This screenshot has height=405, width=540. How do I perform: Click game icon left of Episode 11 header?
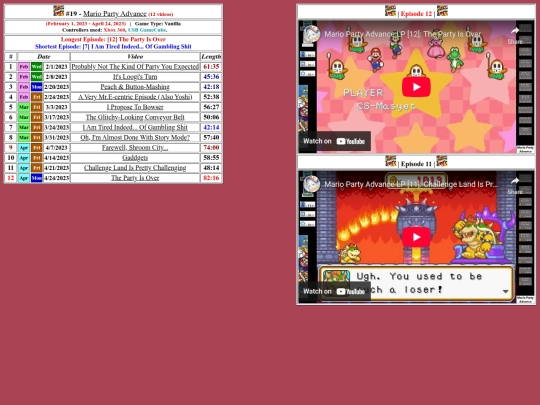[x=391, y=161]
